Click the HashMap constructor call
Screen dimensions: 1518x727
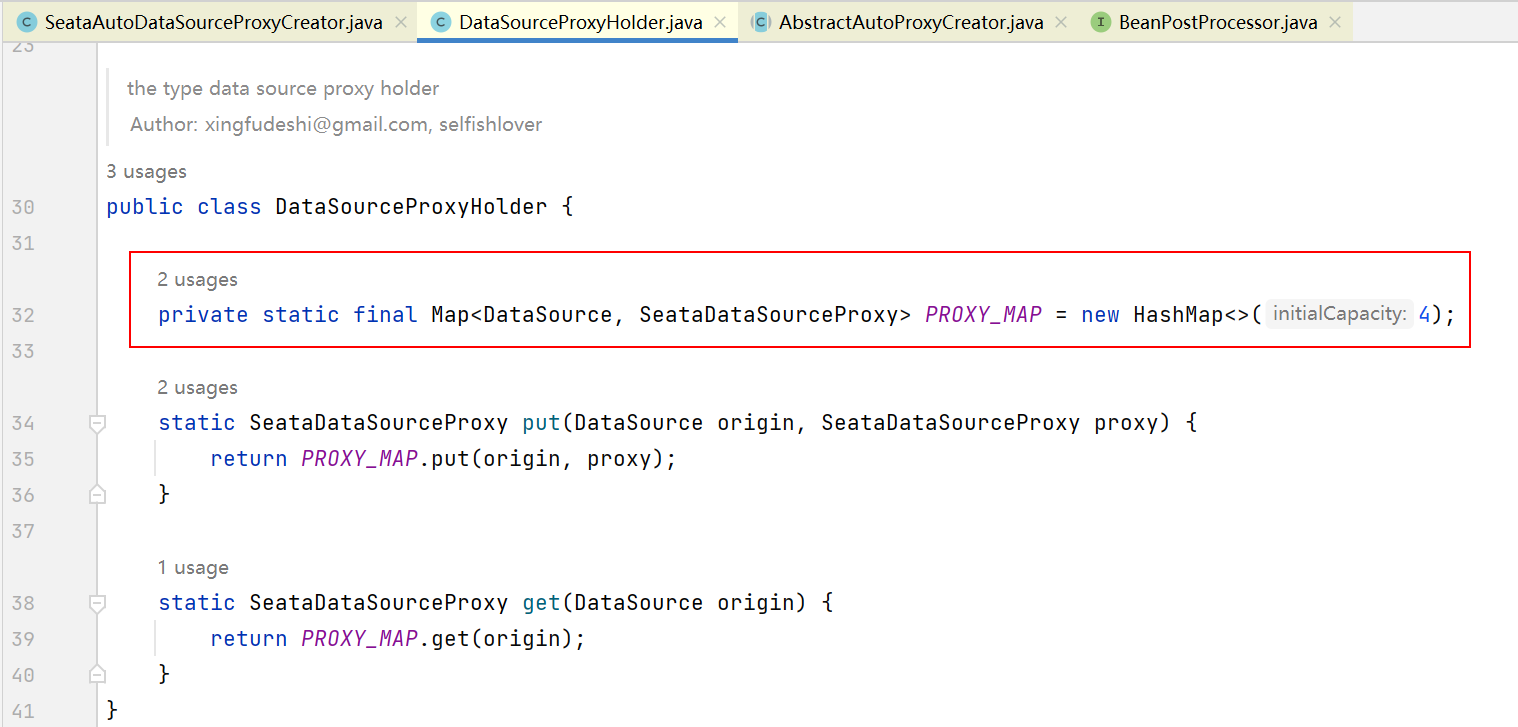(1192, 315)
